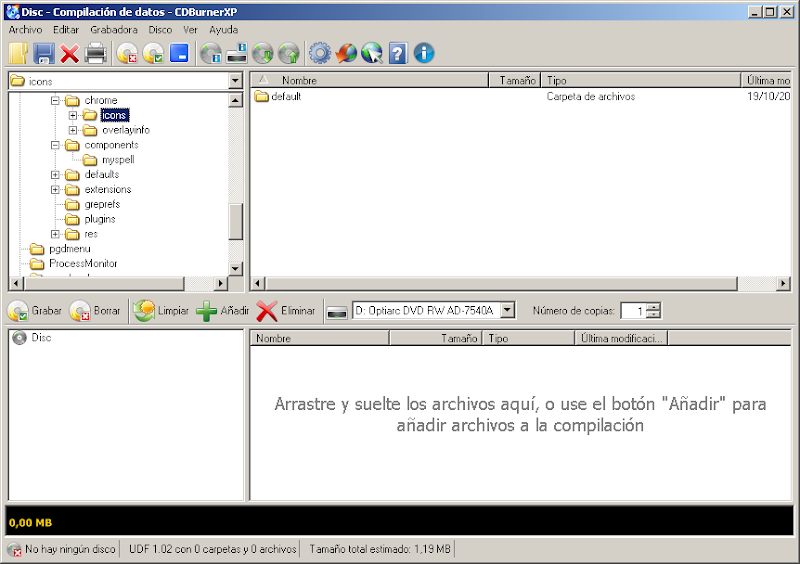Click the globe with orange arrow icon
The width and height of the screenshot is (800, 564).
click(346, 53)
